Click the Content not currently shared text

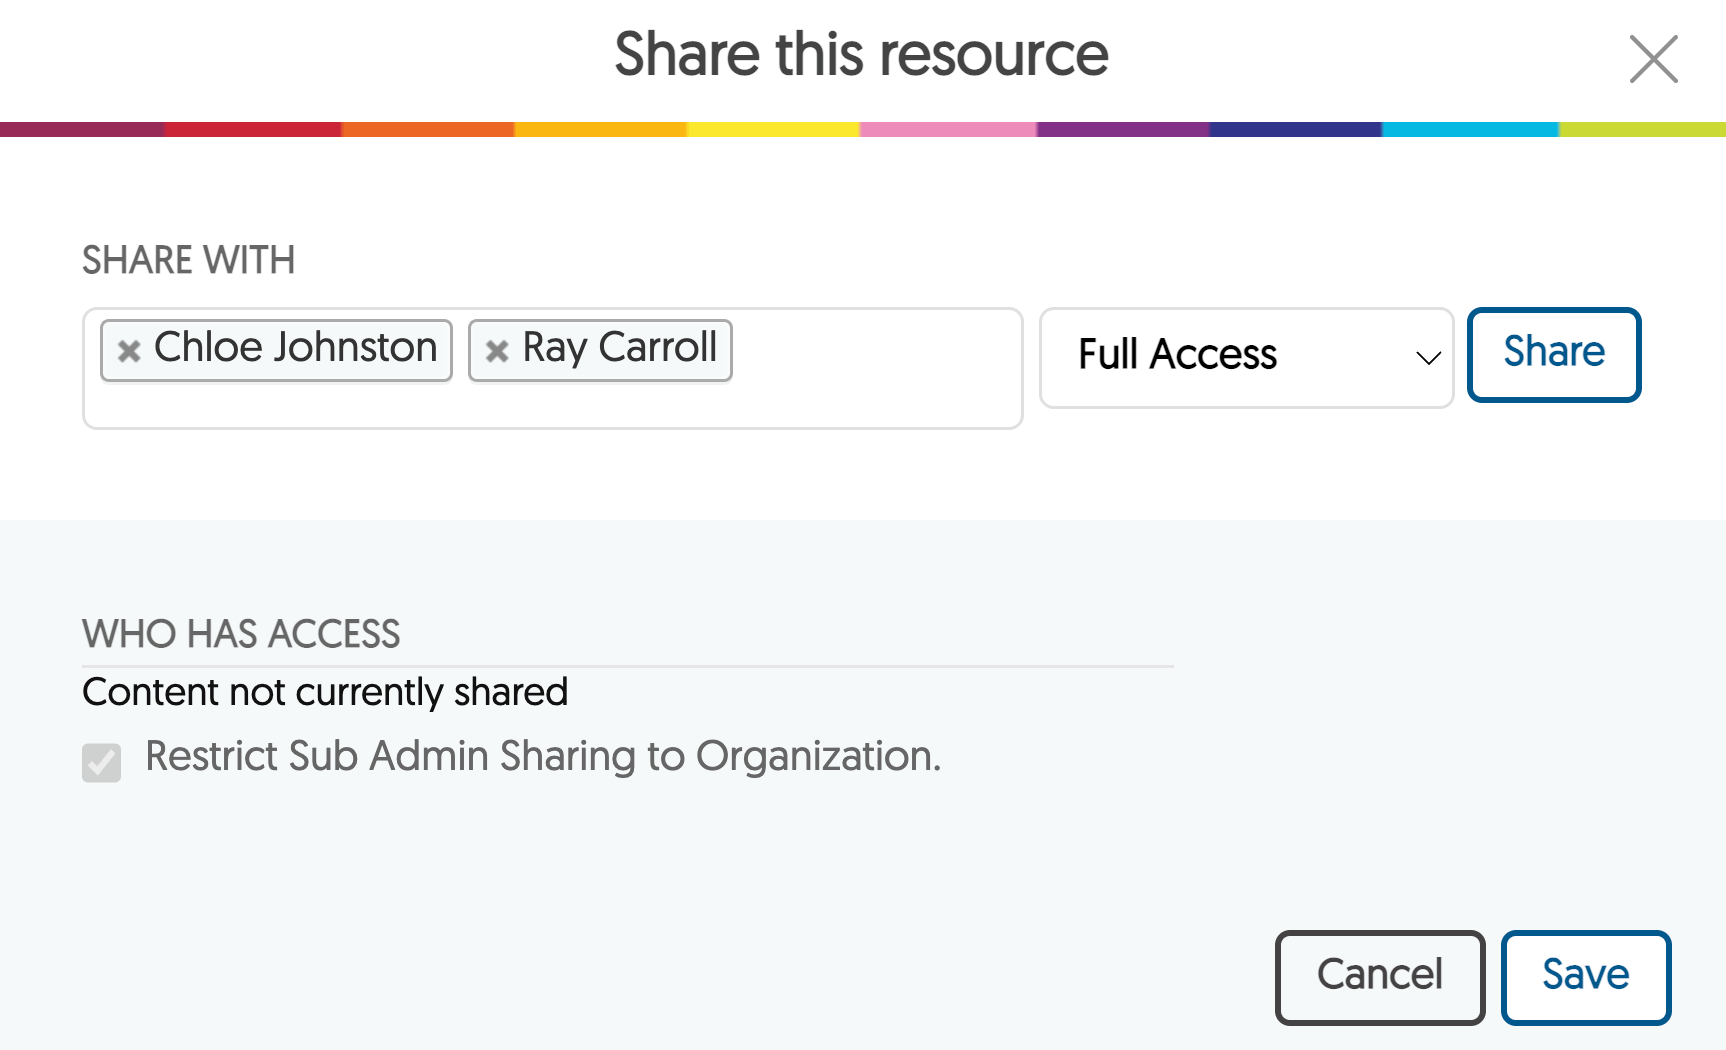pyautogui.click(x=325, y=692)
